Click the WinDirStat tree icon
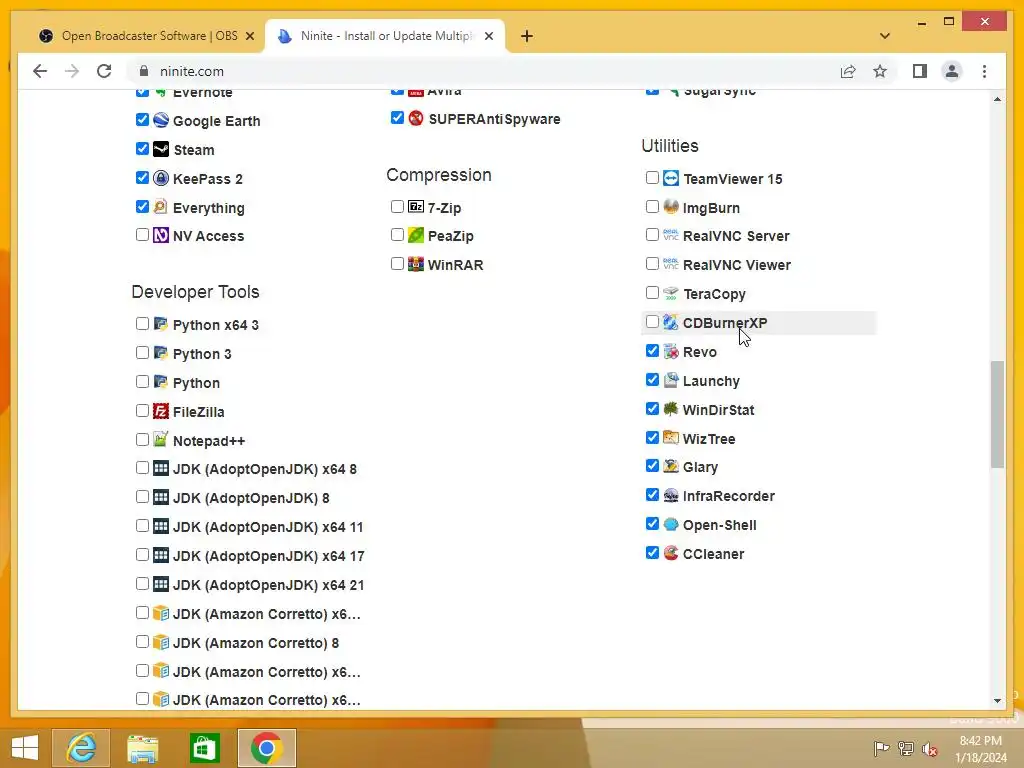Screen dimensions: 1024x768 coord(671,409)
